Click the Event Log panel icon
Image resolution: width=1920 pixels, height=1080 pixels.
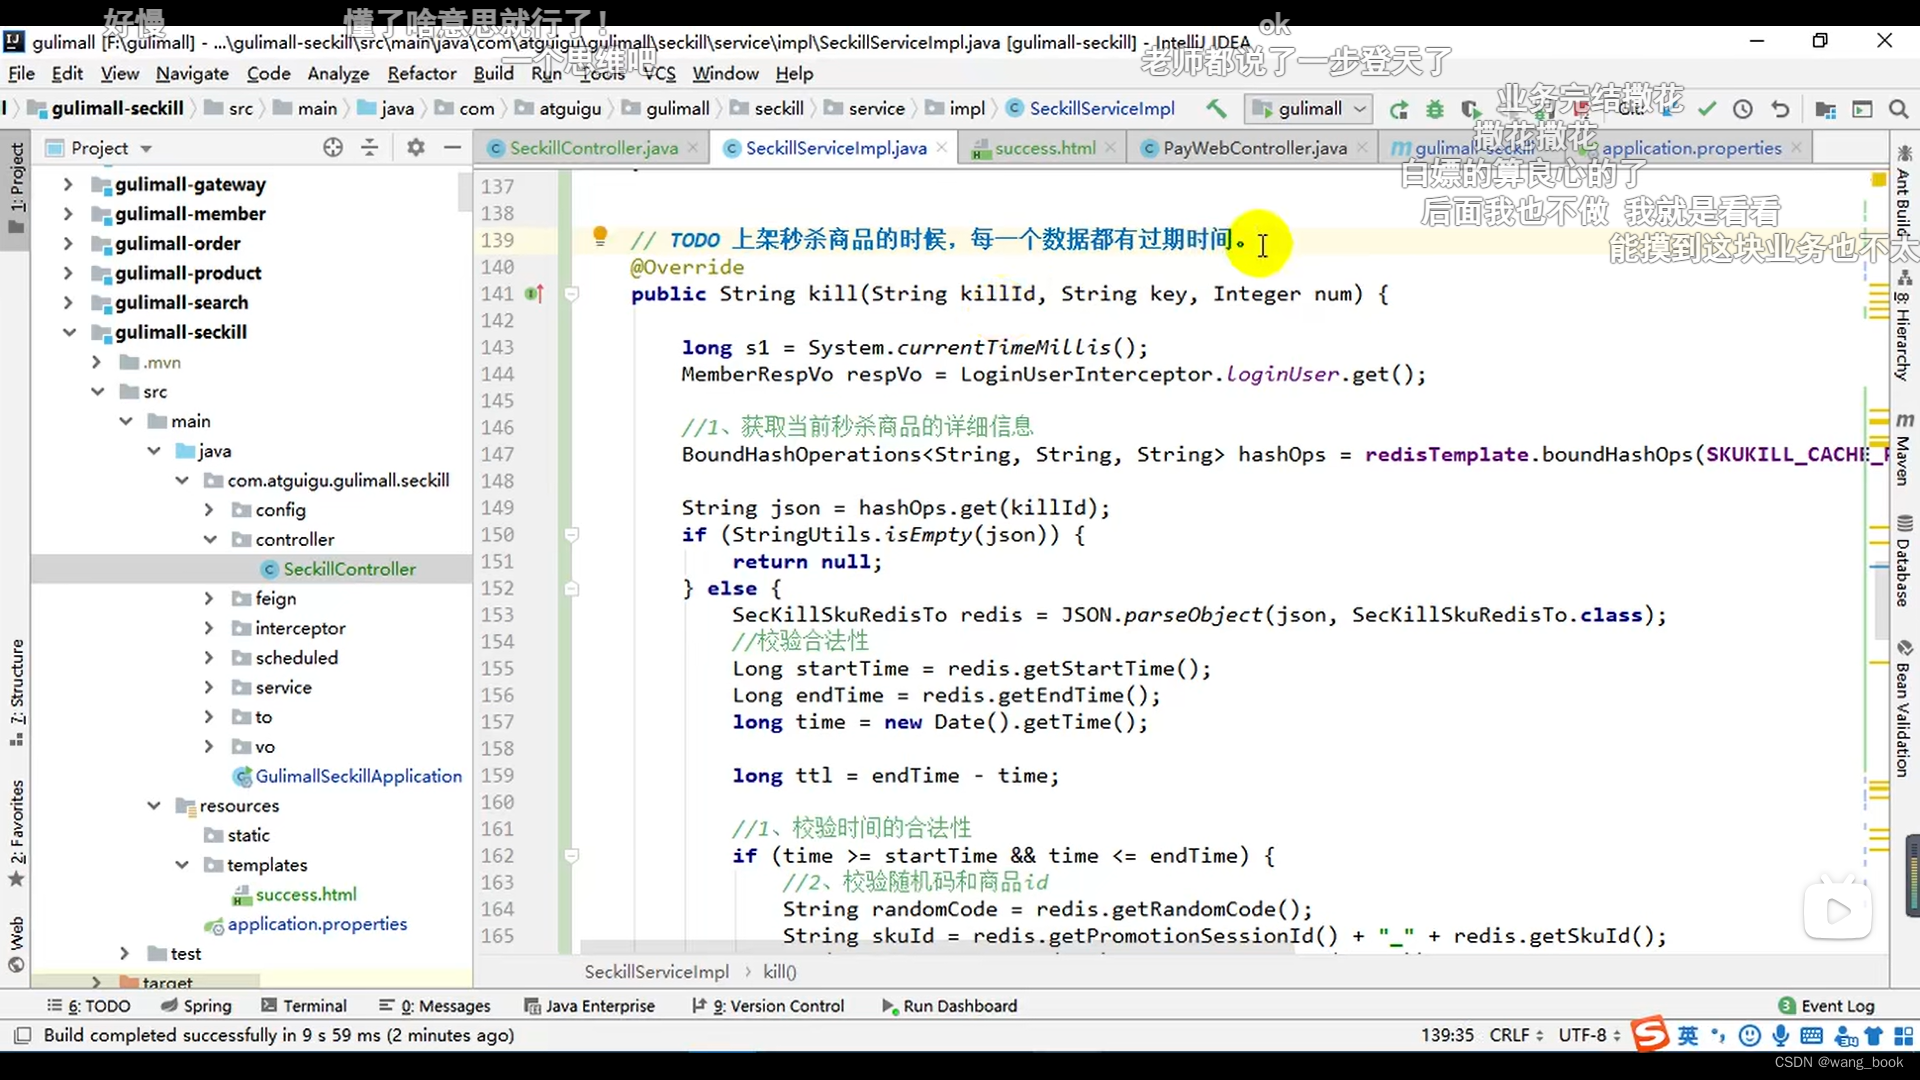(x=1795, y=1005)
